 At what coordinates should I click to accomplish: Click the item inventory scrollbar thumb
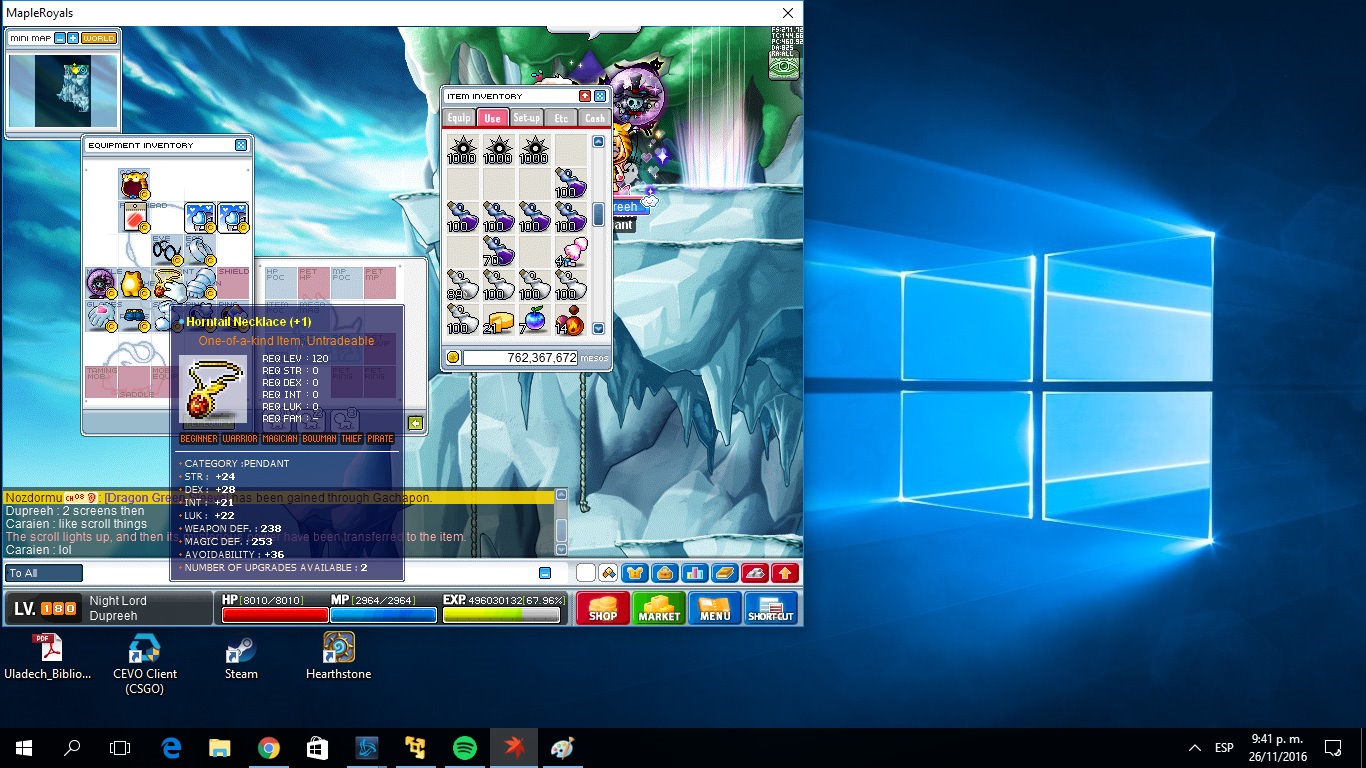598,214
